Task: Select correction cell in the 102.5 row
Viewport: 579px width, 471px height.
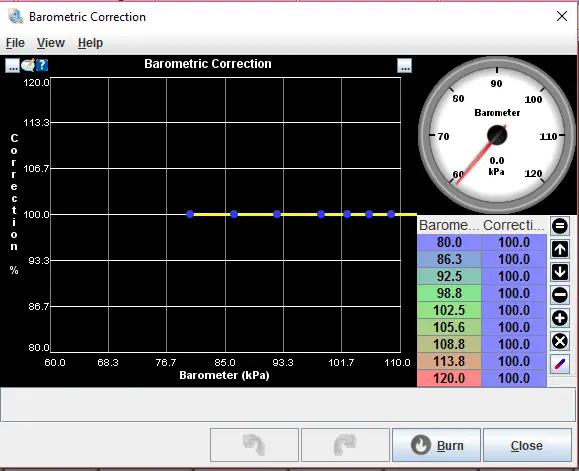Action: (514, 310)
